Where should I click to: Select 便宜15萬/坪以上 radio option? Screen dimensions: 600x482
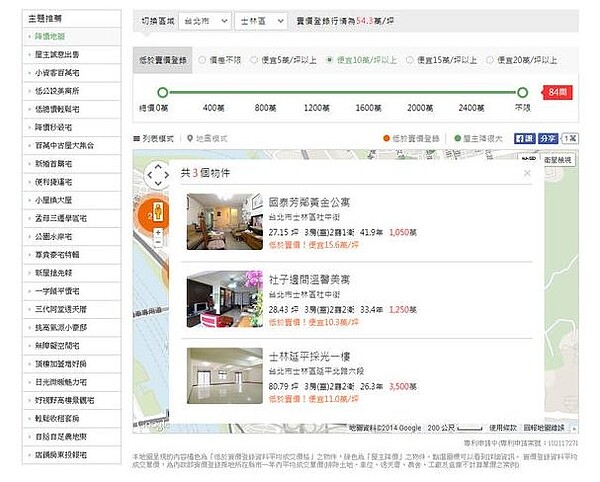(x=409, y=60)
